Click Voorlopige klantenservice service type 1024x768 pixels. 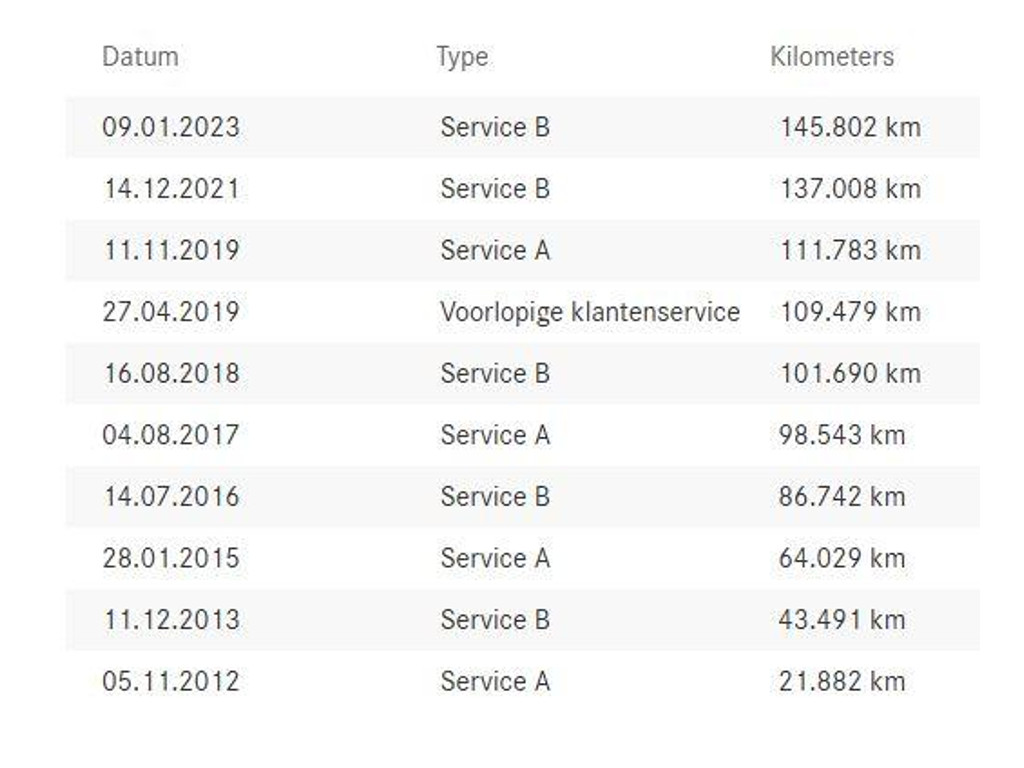[590, 312]
